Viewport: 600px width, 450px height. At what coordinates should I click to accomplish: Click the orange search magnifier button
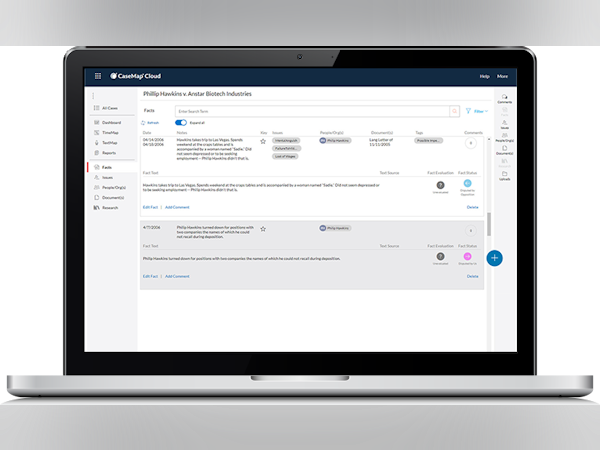tap(455, 111)
